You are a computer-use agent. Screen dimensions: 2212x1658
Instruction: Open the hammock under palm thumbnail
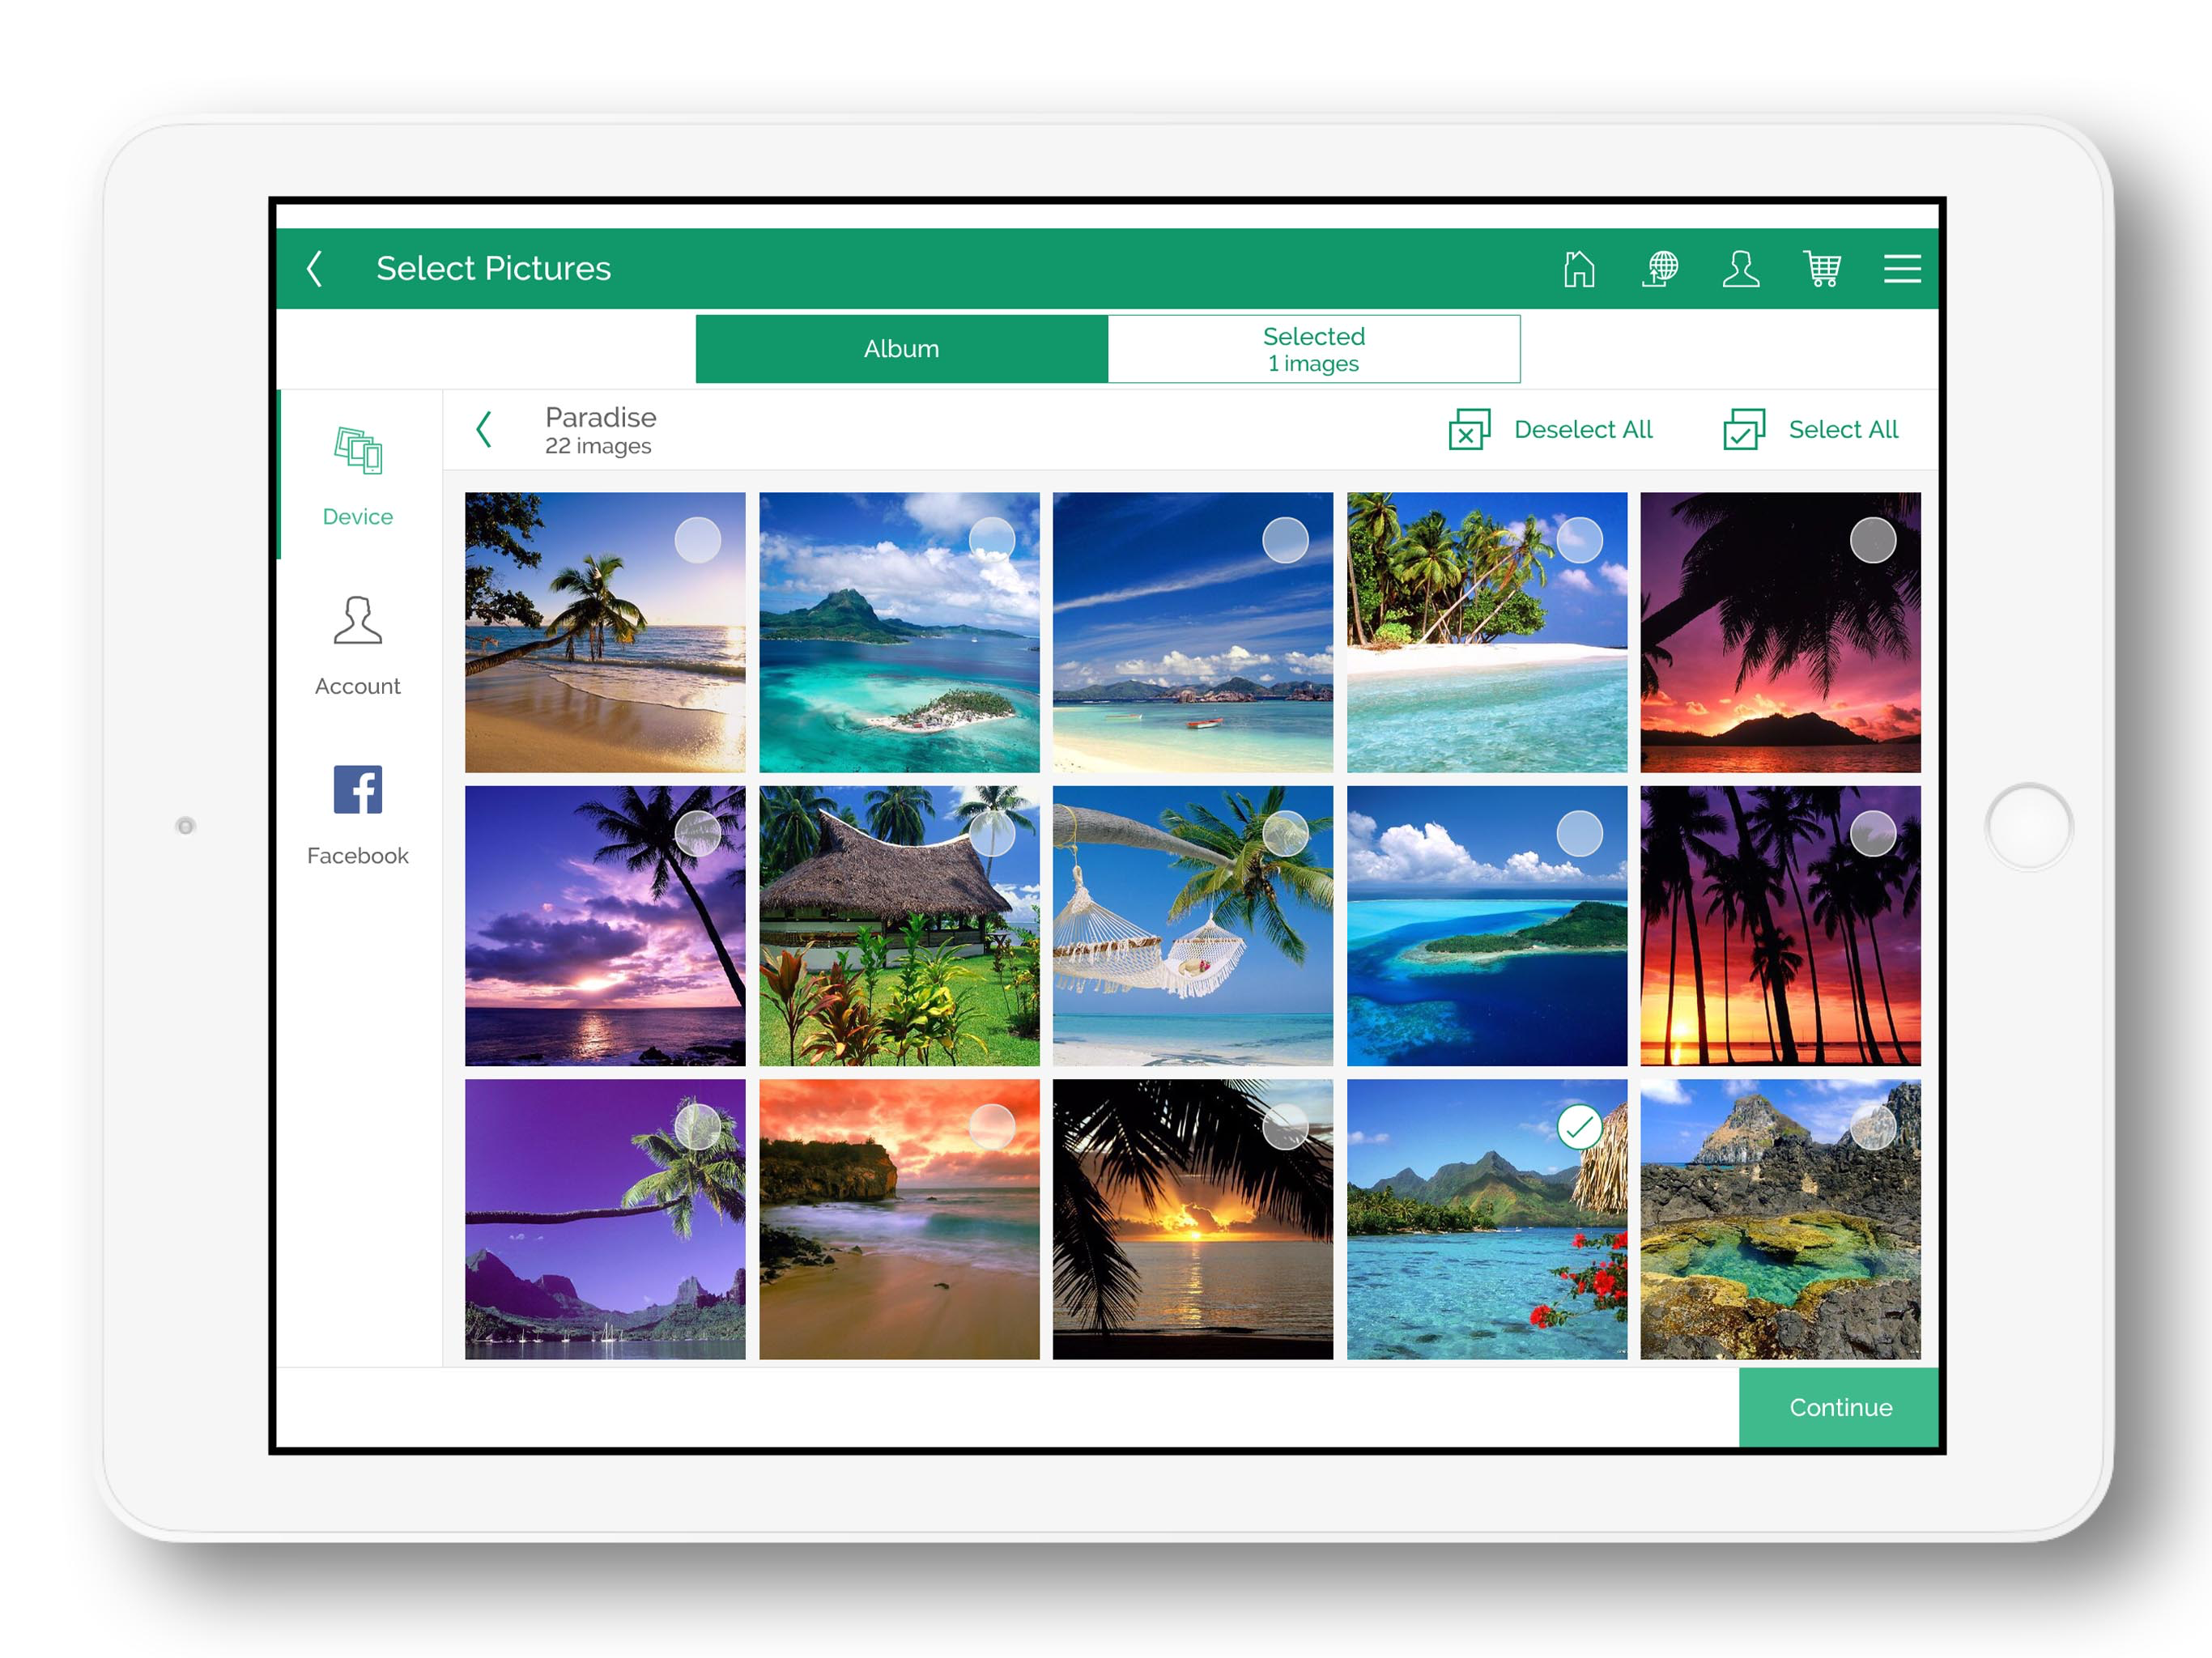(1192, 925)
